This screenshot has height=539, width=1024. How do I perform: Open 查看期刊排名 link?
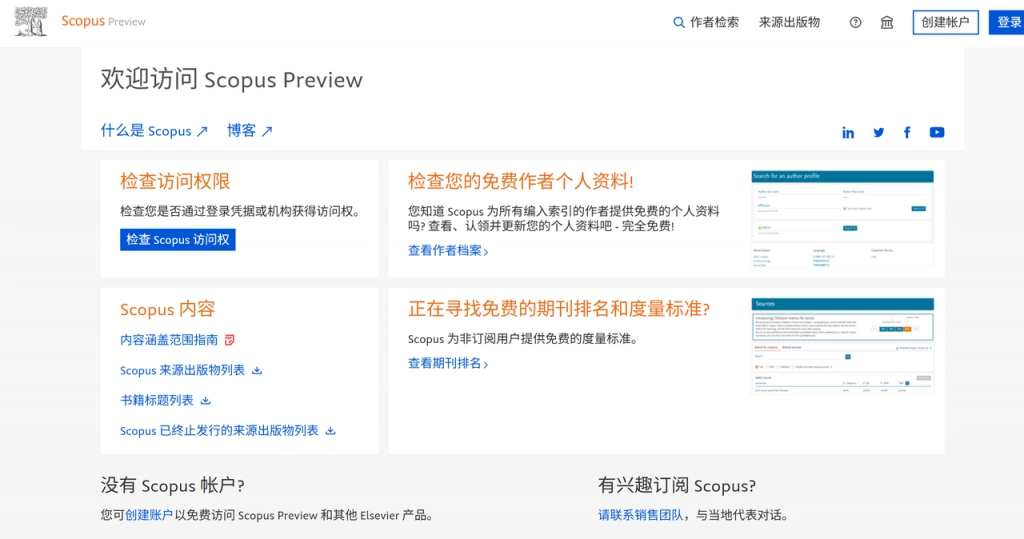[x=445, y=363]
